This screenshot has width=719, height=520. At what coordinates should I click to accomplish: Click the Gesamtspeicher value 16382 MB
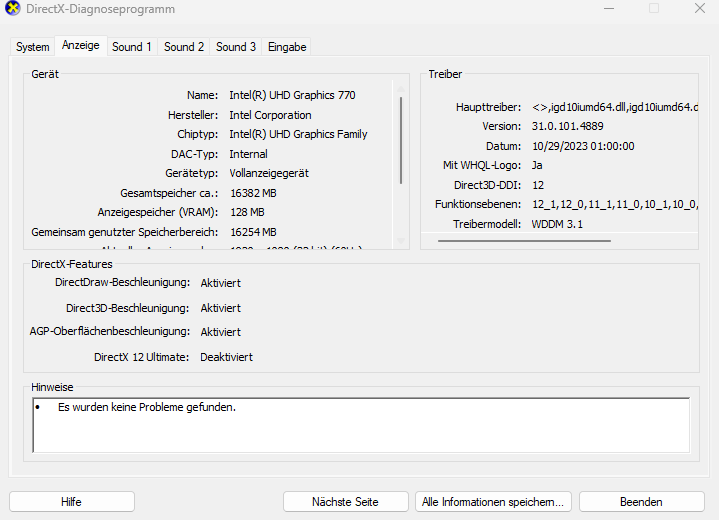(253, 193)
